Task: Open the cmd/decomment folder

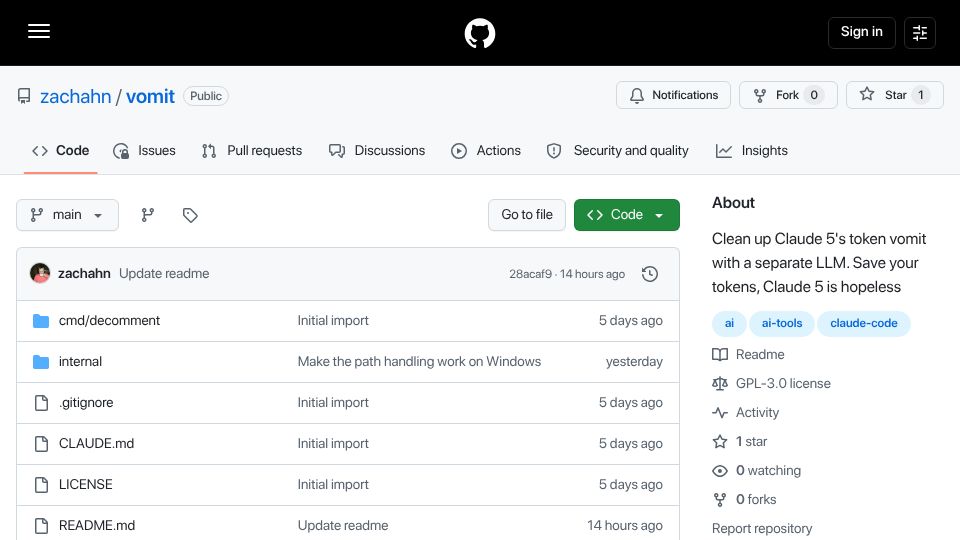Action: [x=109, y=321]
